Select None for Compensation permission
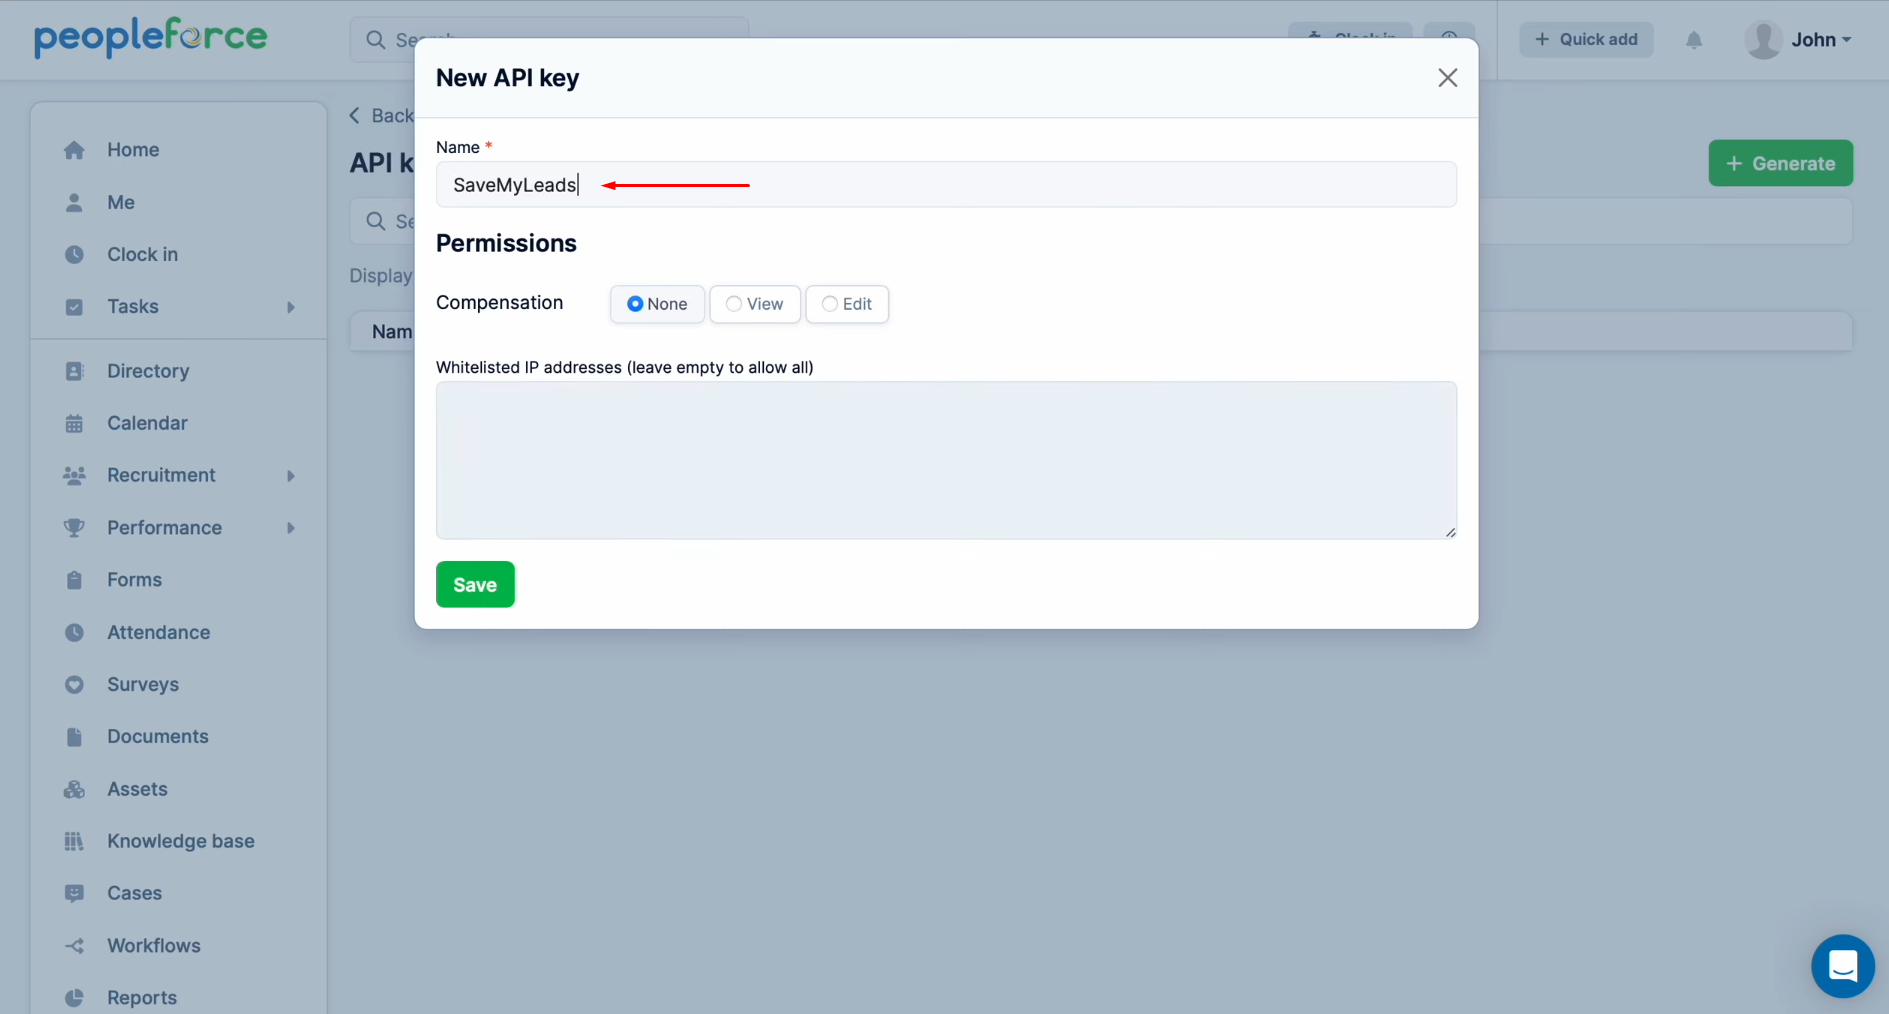 635,304
